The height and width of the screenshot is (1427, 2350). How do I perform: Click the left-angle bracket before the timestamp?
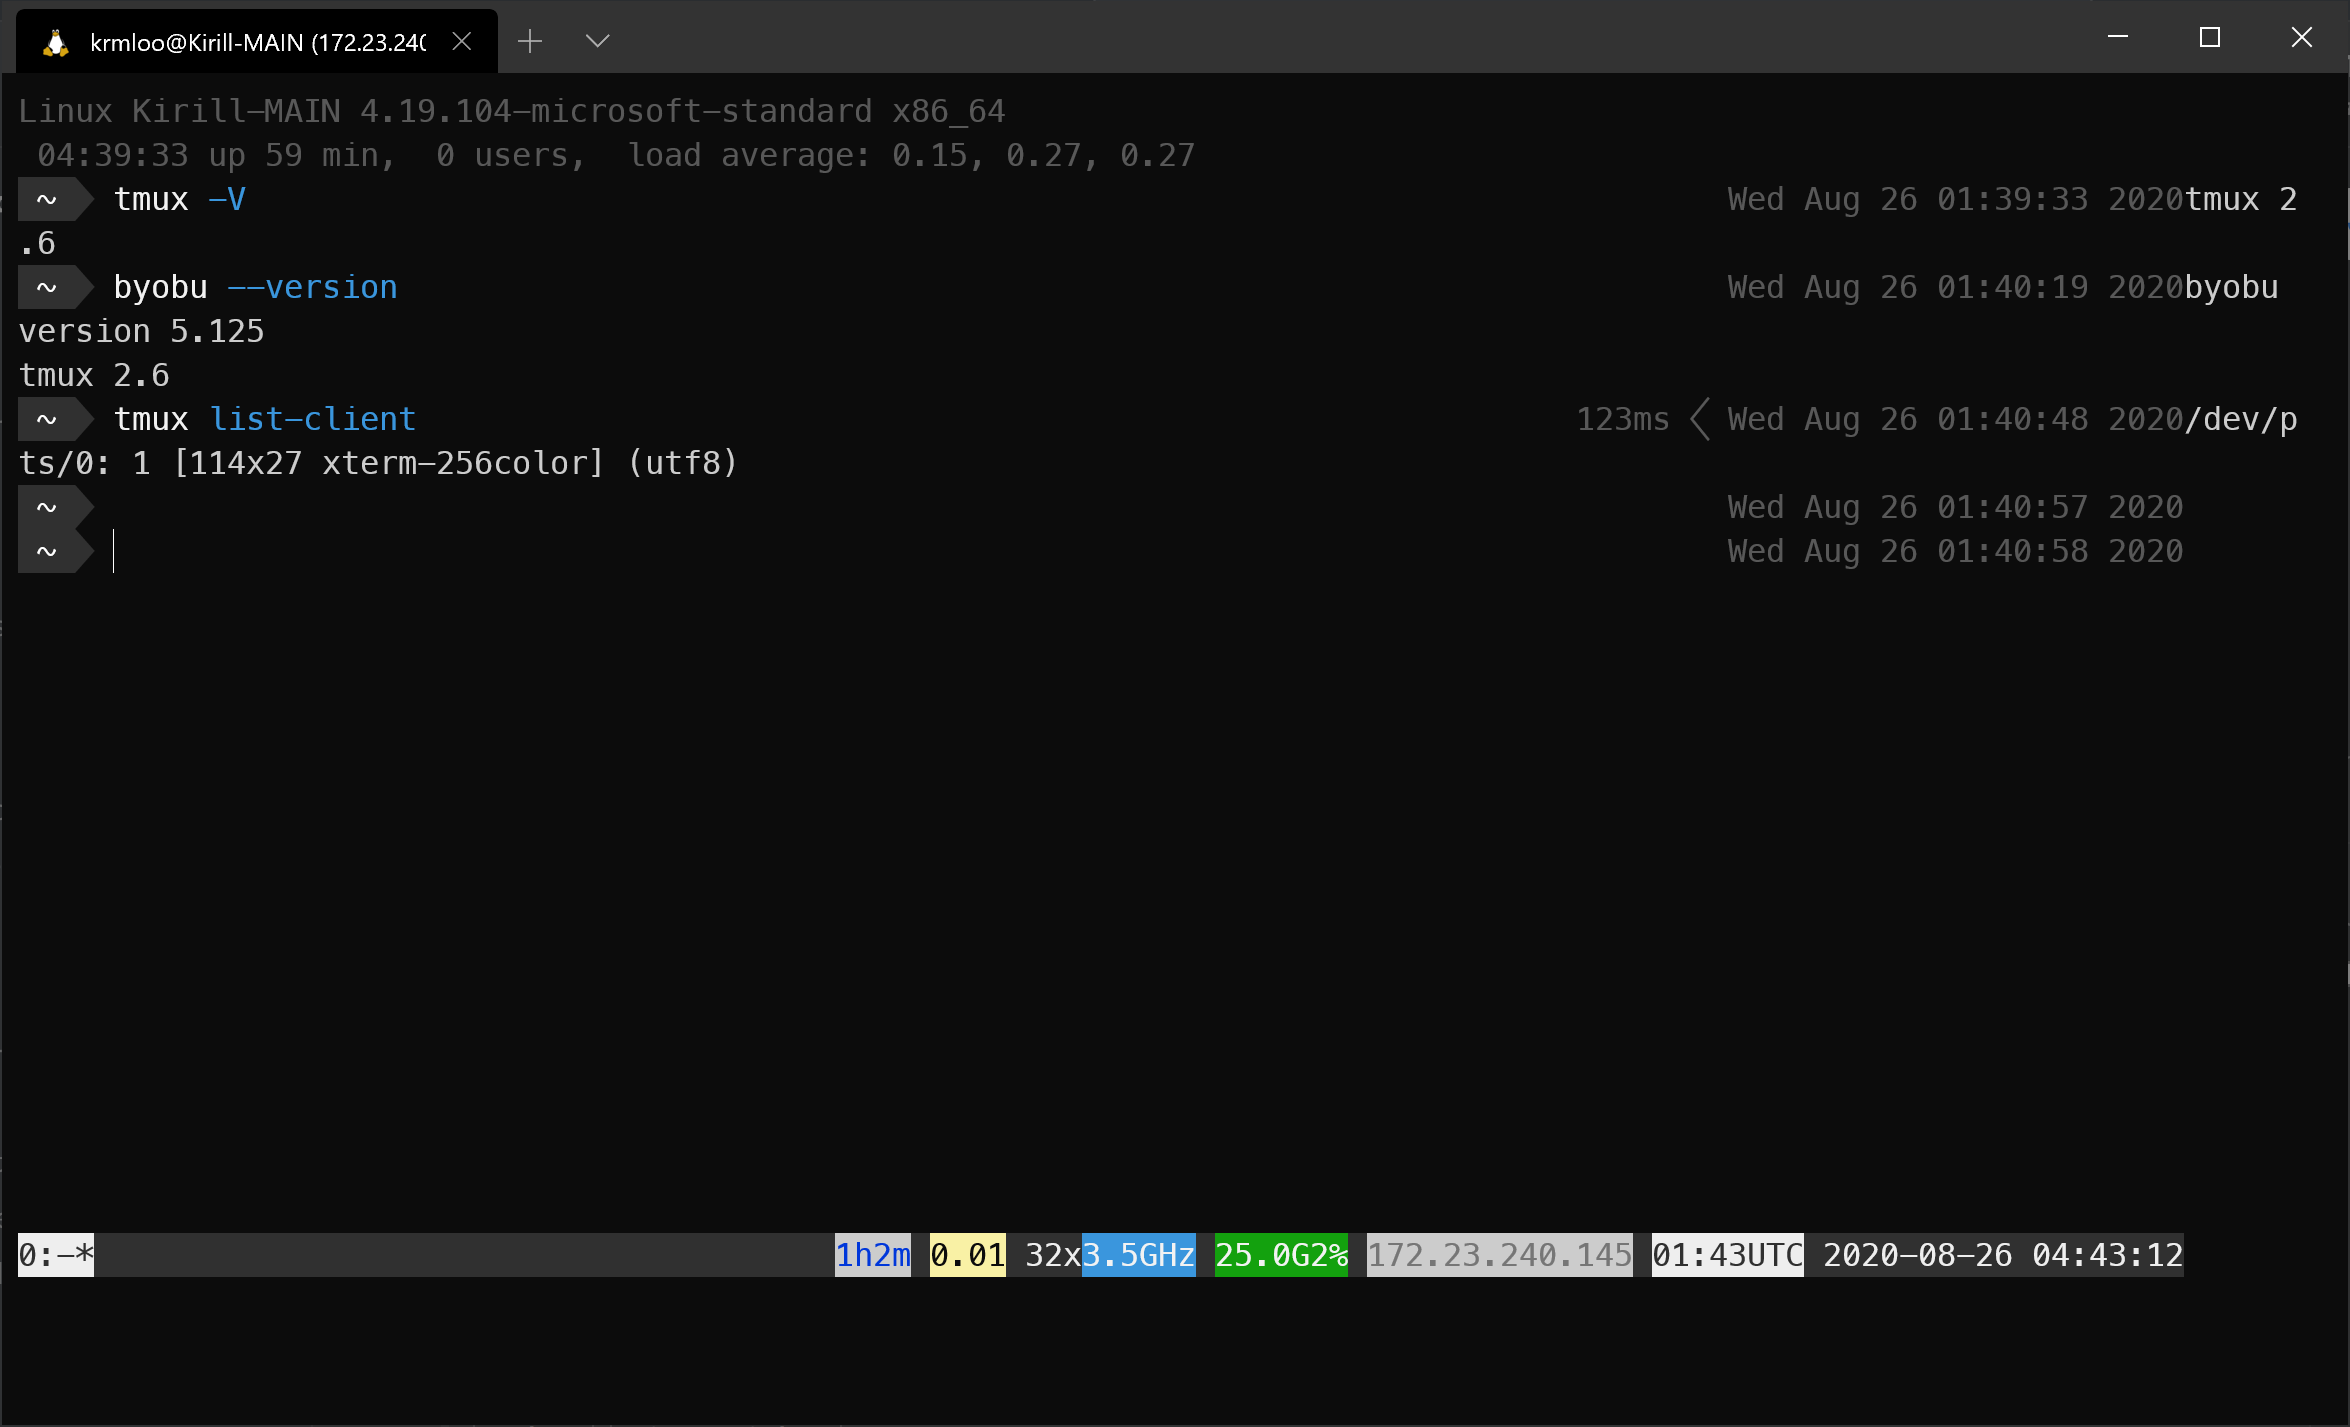tap(1699, 419)
